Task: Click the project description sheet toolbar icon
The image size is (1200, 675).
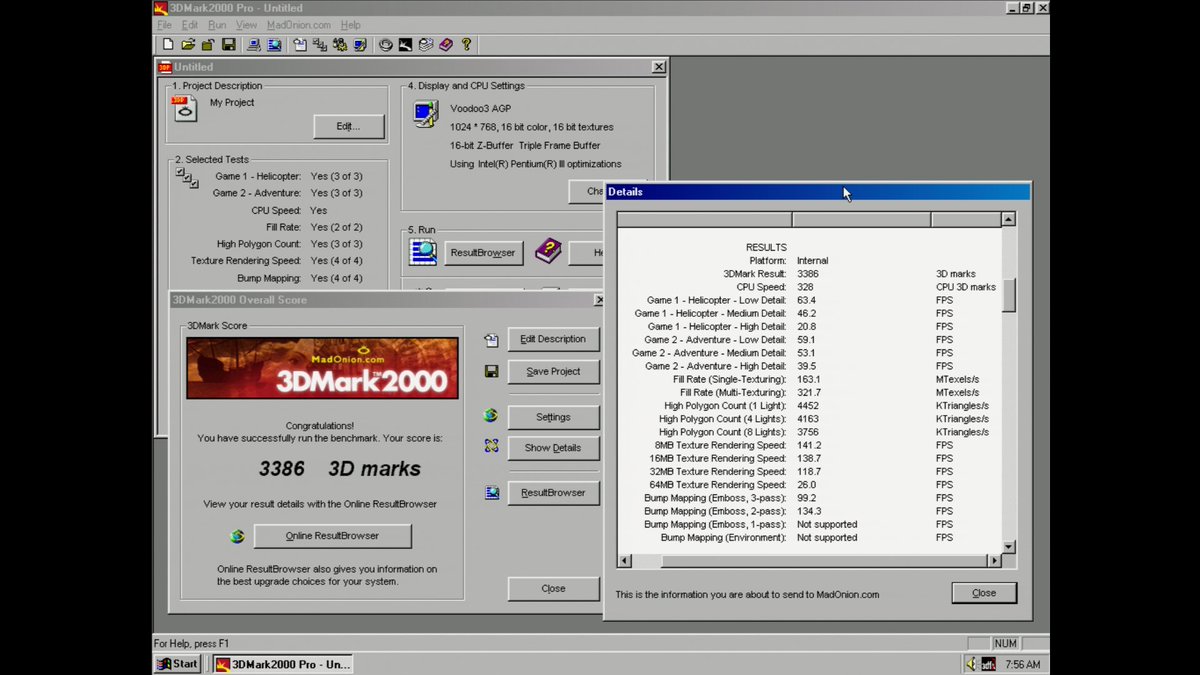Action: click(x=300, y=45)
